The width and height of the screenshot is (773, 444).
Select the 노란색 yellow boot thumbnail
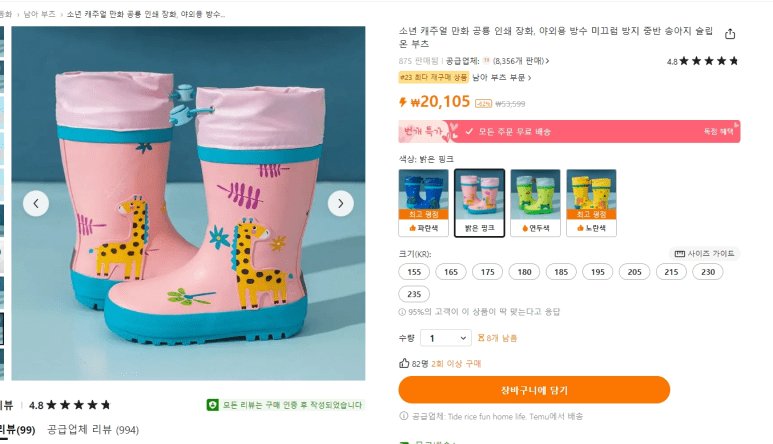tap(591, 202)
